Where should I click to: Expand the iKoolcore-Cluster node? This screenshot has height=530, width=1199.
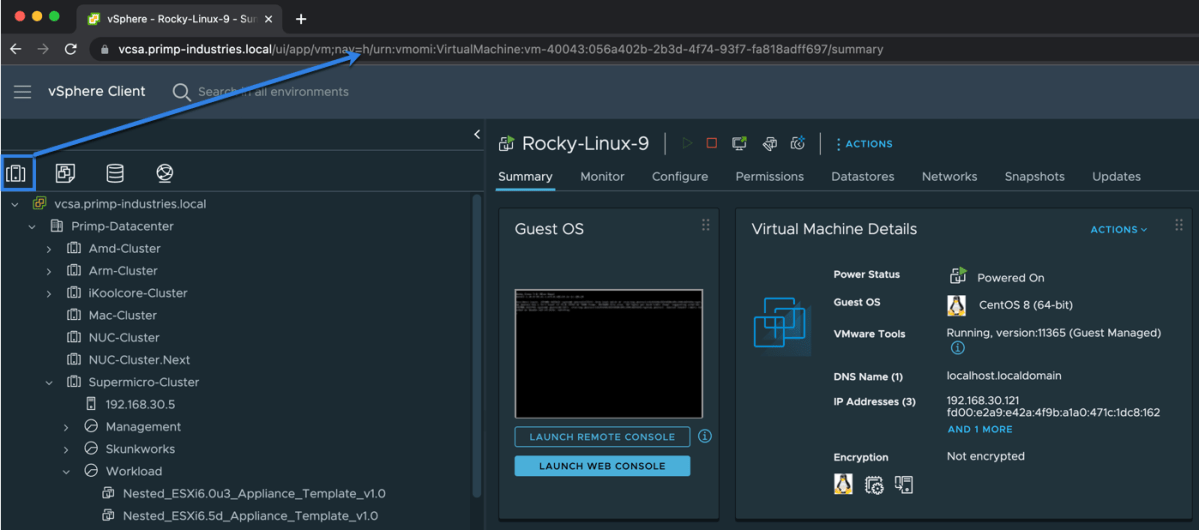[49, 294]
